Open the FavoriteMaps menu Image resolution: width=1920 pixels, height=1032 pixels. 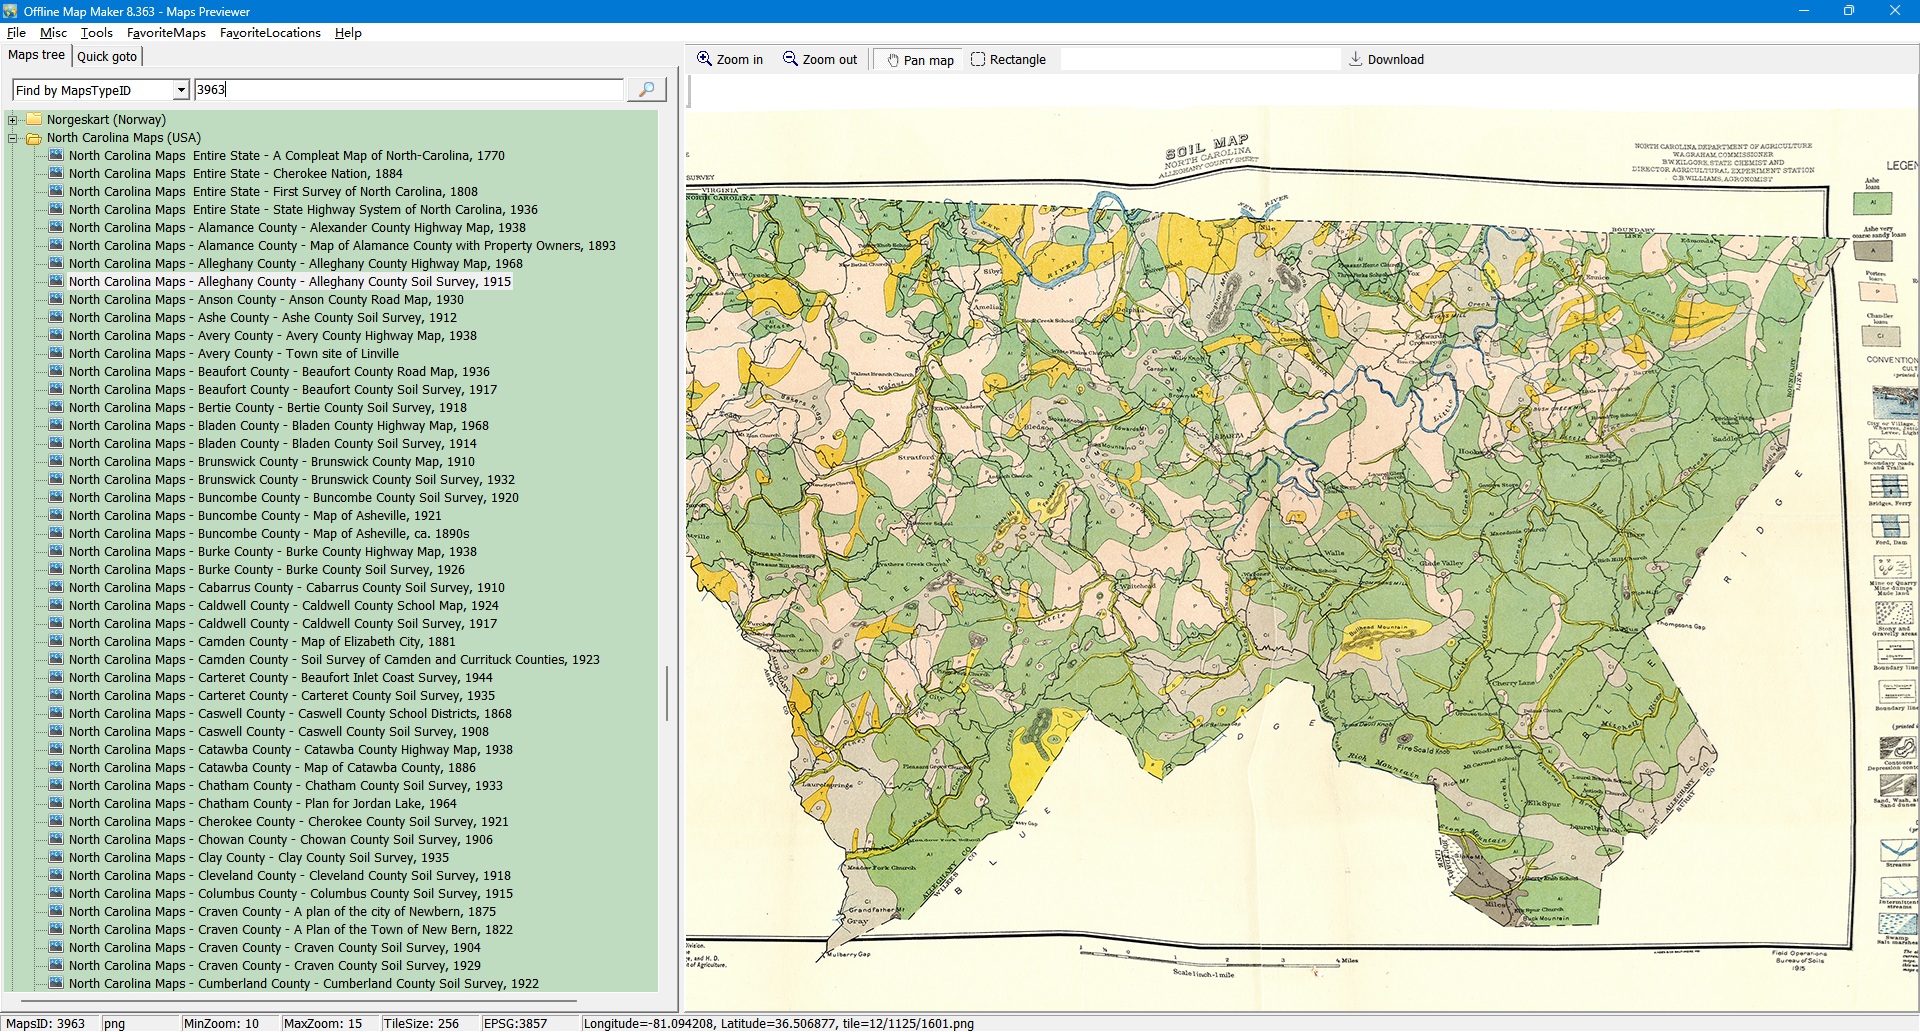166,33
